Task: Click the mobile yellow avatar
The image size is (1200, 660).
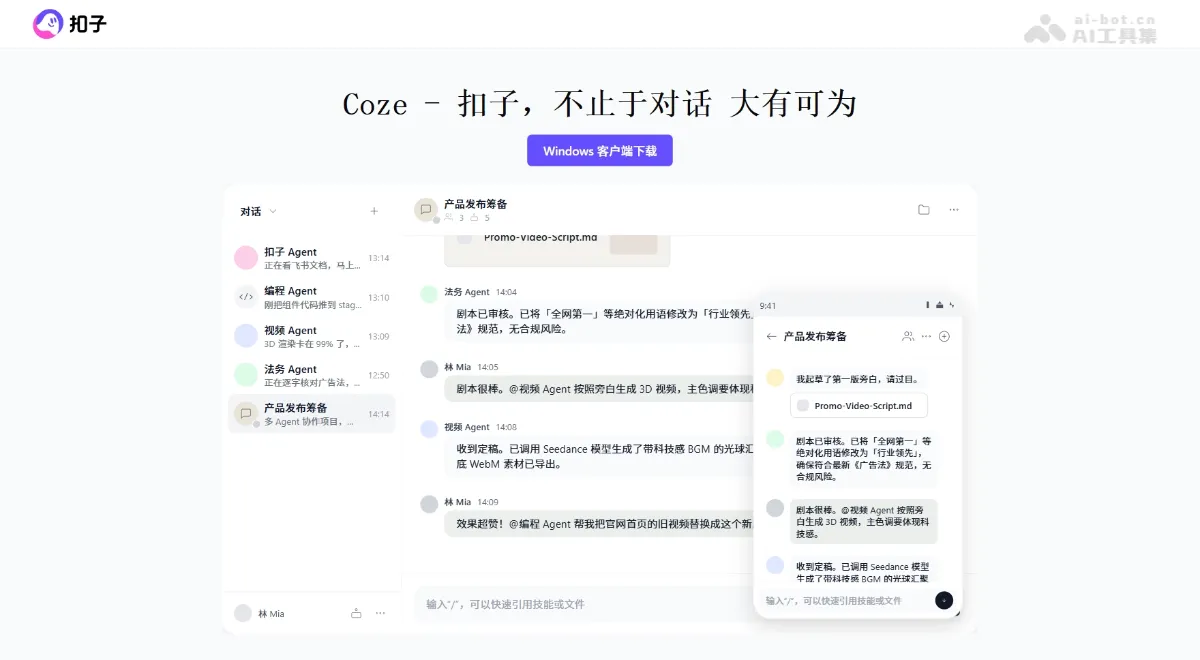Action: point(775,378)
